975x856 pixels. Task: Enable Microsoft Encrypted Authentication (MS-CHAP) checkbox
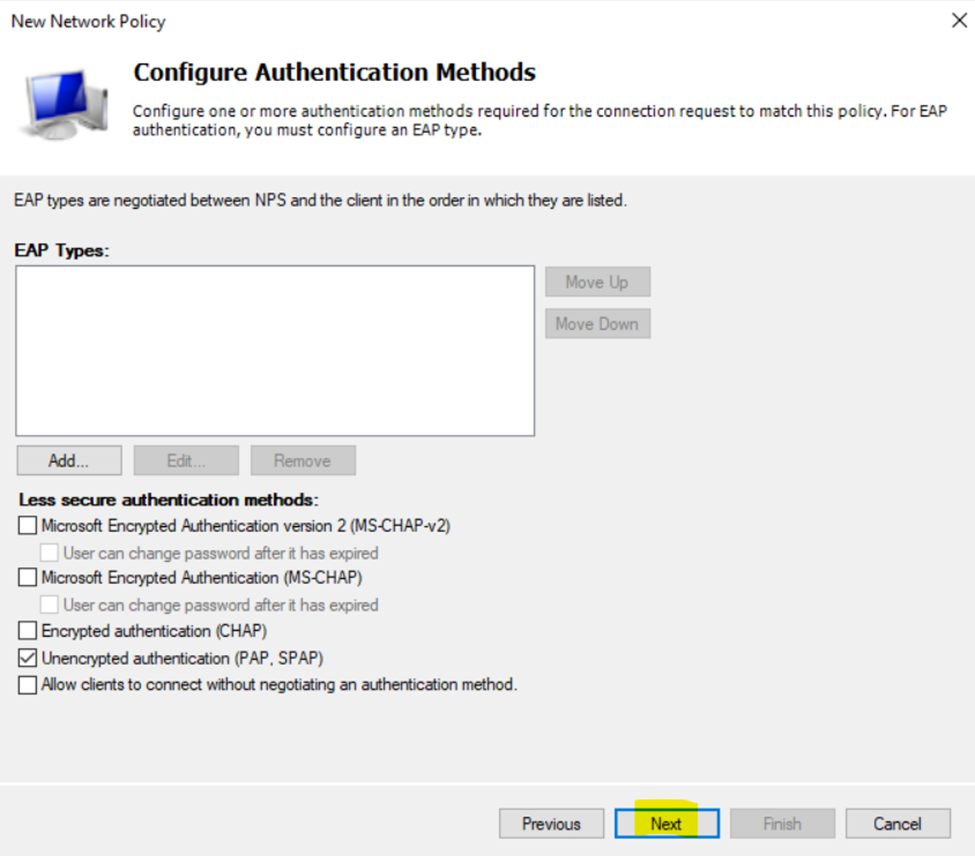27,578
